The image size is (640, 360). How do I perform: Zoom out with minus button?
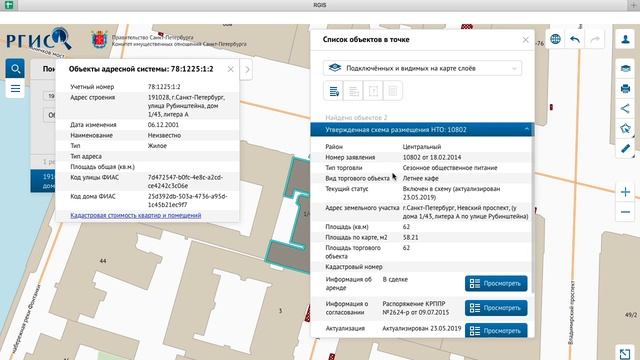pyautogui.click(x=625, y=212)
